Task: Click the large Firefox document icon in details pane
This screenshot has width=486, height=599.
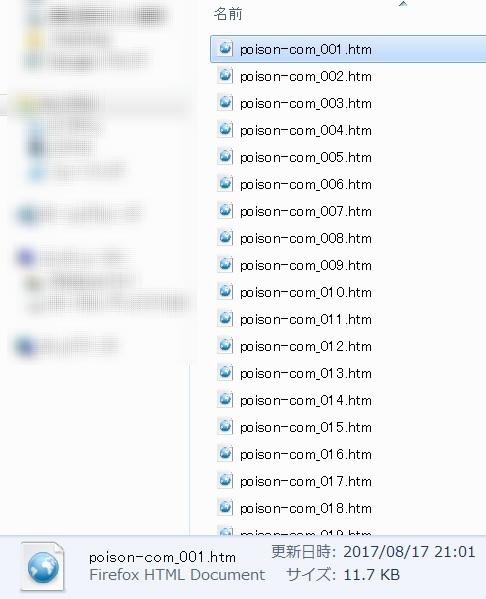Action: tap(43, 567)
